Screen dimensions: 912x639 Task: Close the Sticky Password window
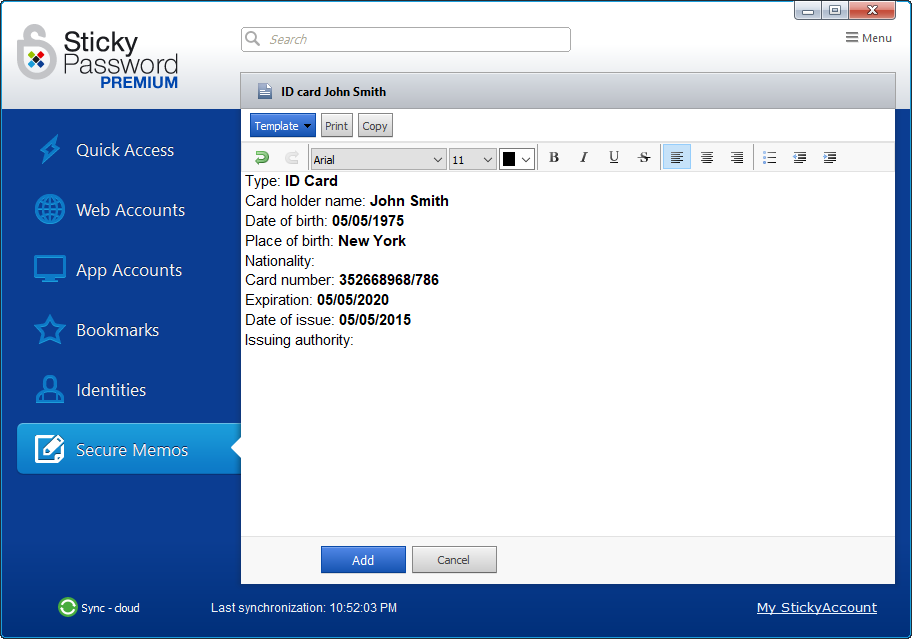(x=872, y=10)
